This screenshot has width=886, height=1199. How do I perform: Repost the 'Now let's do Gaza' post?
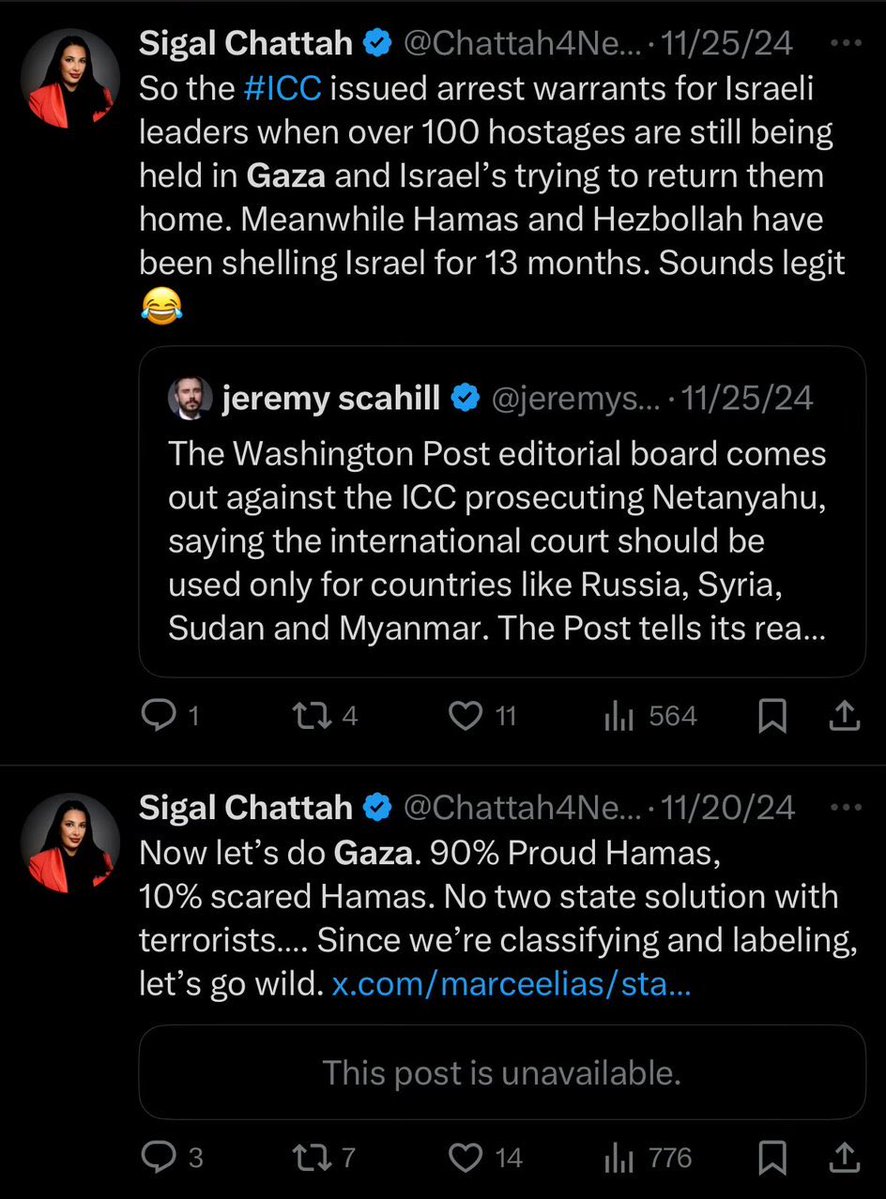tap(302, 1158)
